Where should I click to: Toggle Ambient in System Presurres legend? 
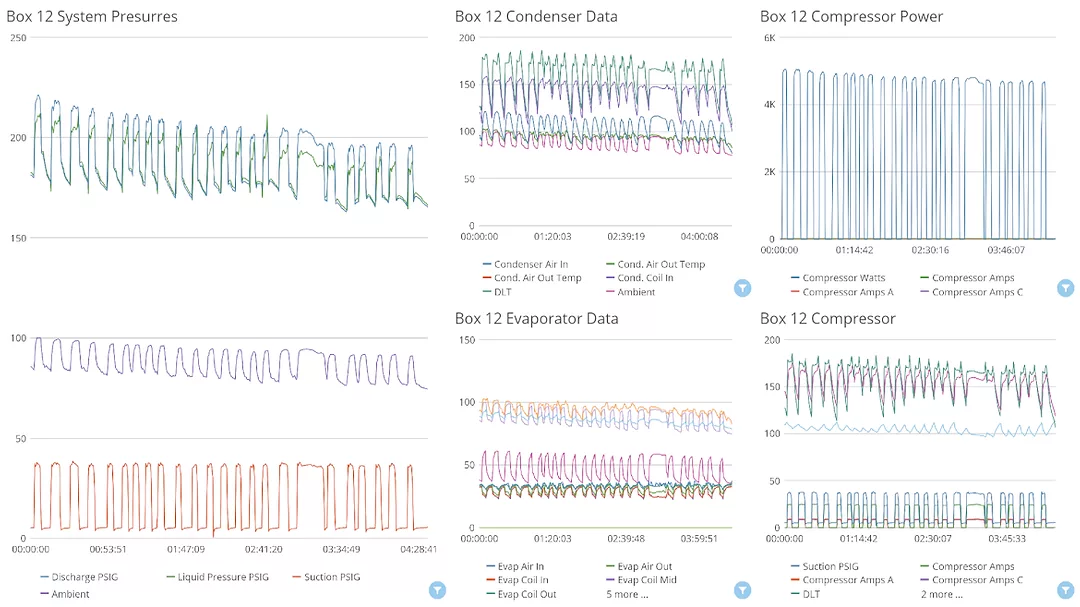point(65,594)
